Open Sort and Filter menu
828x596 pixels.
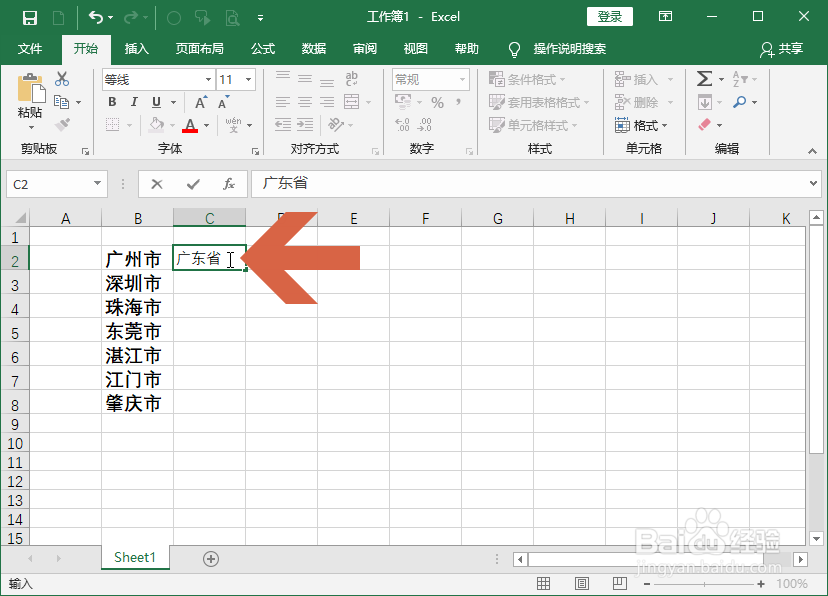pyautogui.click(x=745, y=79)
